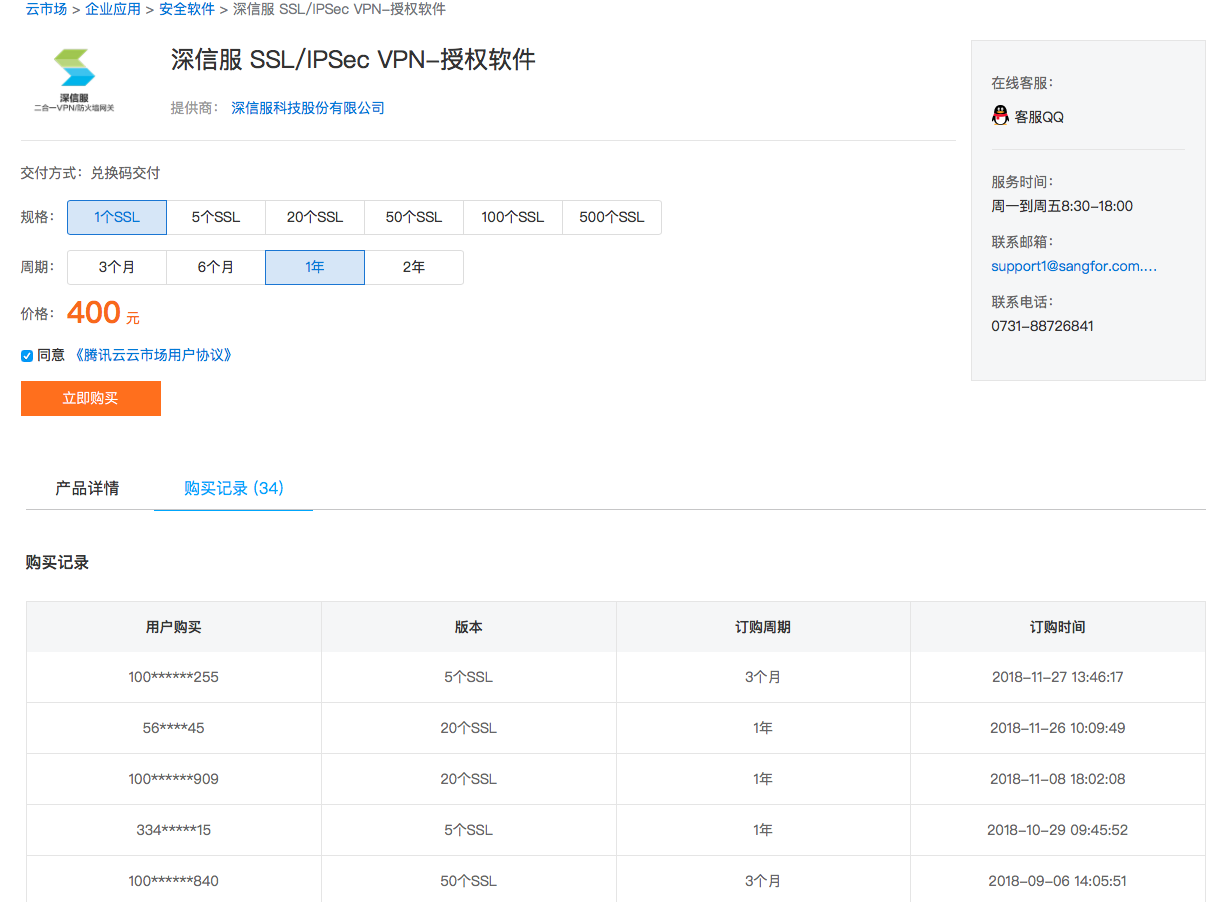This screenshot has height=902, width=1207.
Task: Set period to 1年
Action: tap(315, 267)
